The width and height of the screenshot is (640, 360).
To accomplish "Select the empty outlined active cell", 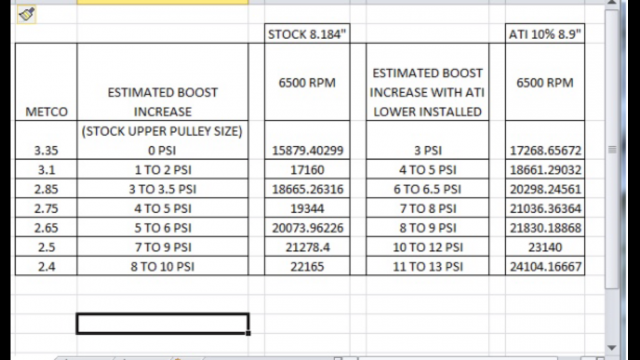I will click(x=162, y=324).
